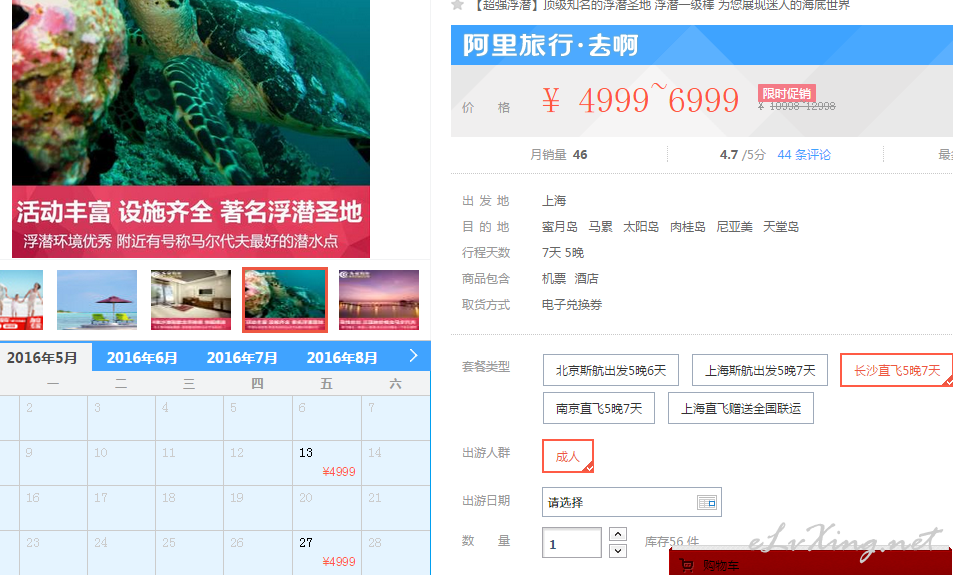The height and width of the screenshot is (575, 953).
Task: Click the shopping cart icon
Action: (687, 565)
